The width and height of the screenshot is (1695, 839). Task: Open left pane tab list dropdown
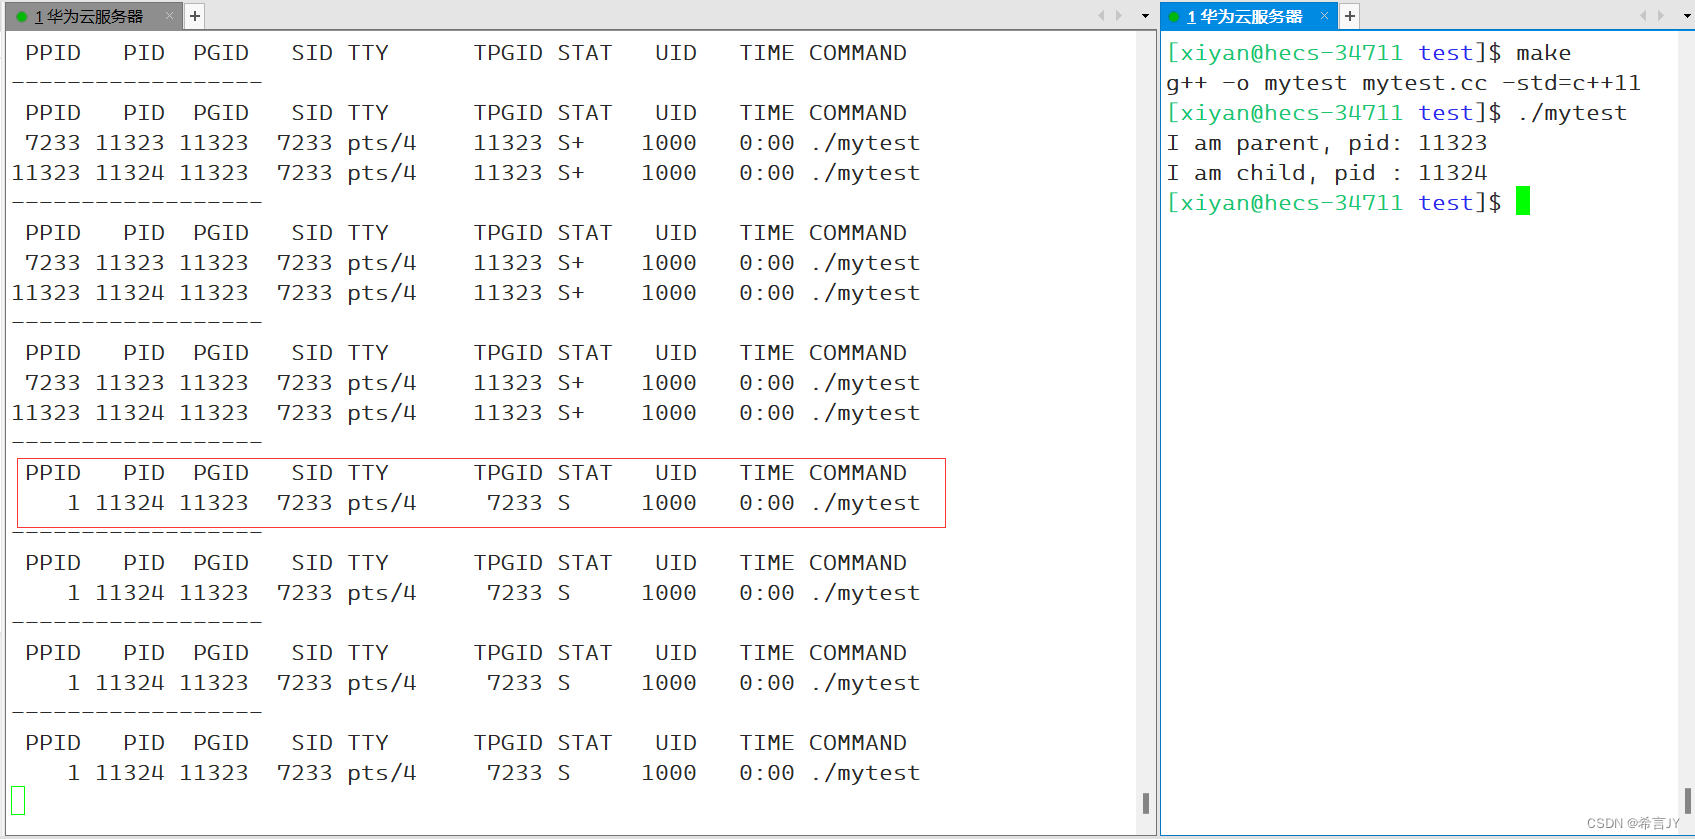1145,16
